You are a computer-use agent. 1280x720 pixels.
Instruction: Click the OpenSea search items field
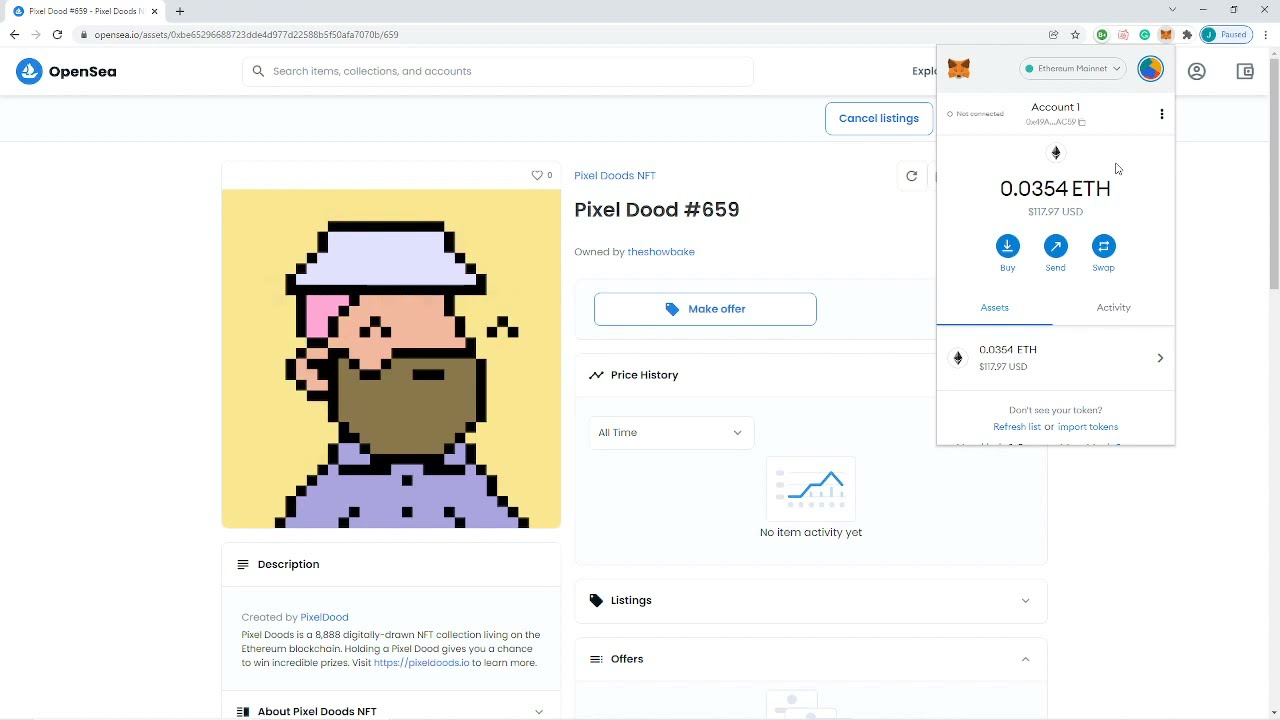click(x=497, y=71)
